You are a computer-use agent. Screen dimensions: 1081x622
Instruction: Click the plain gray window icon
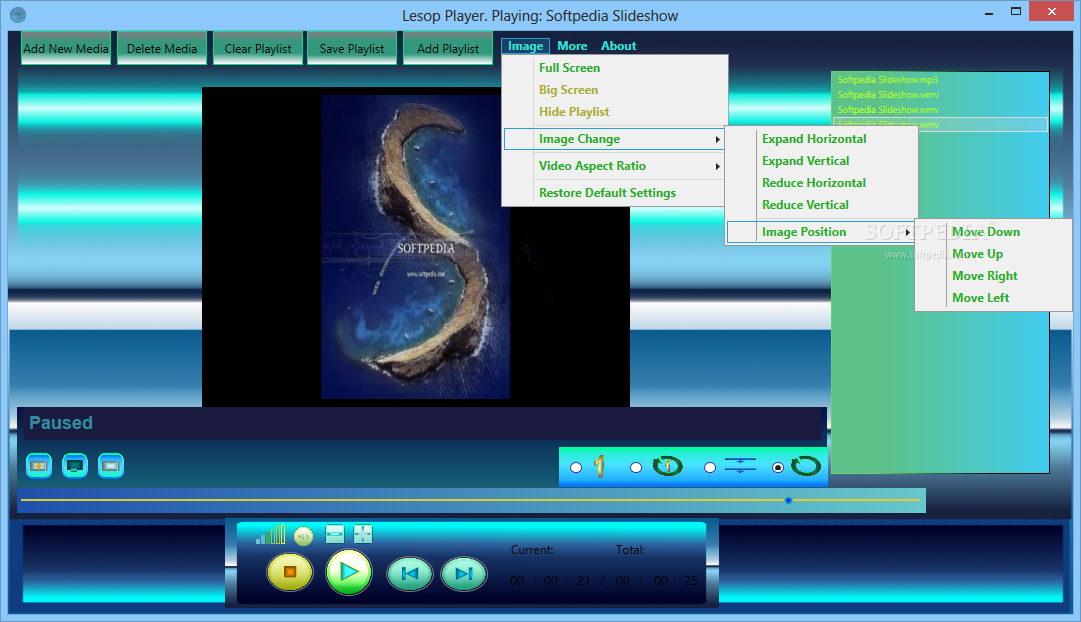click(x=111, y=466)
